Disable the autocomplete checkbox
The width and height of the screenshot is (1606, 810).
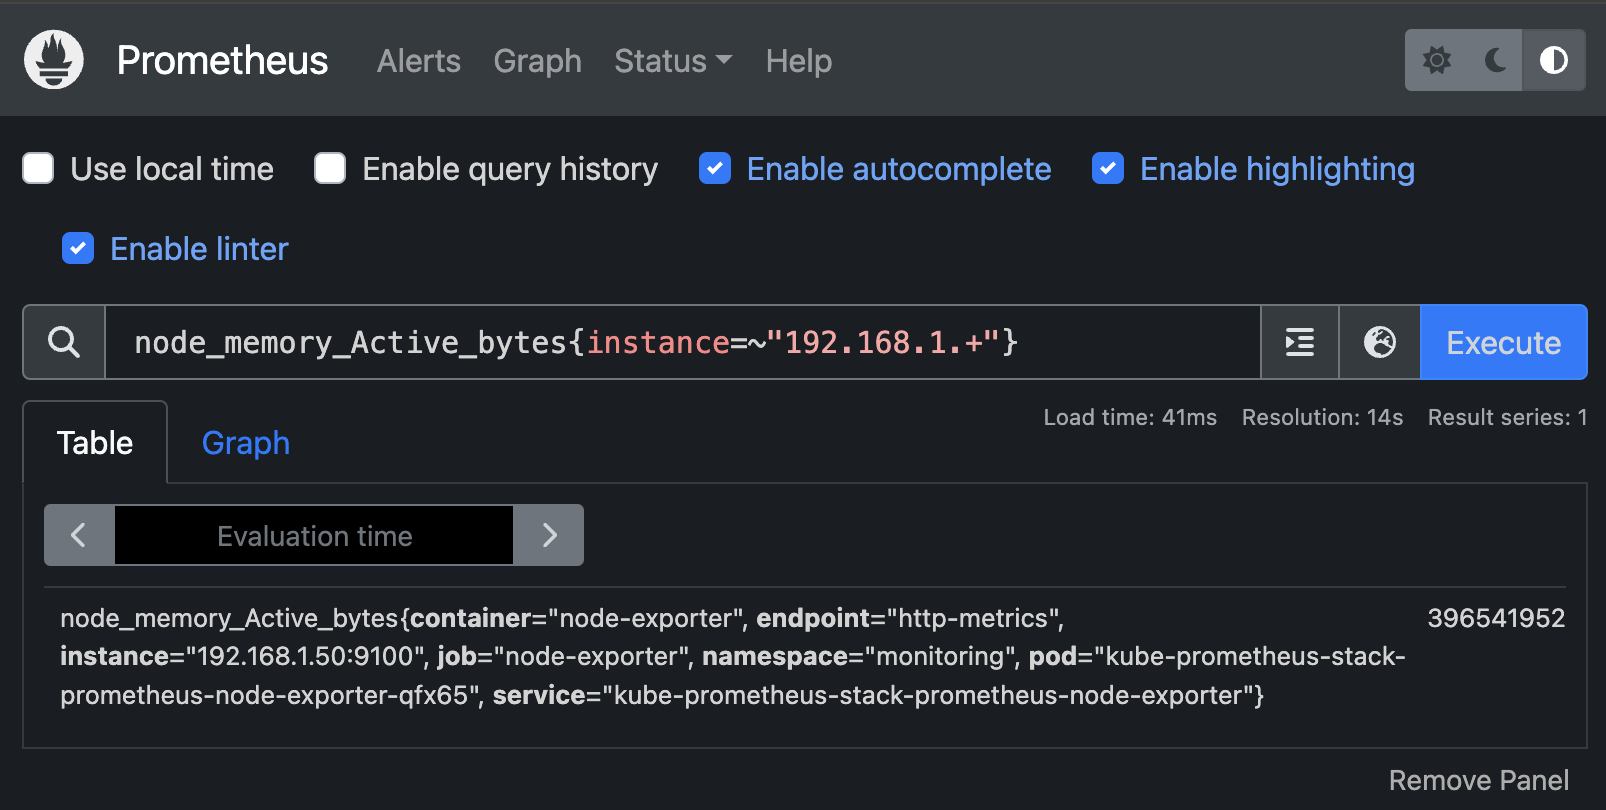tap(715, 168)
